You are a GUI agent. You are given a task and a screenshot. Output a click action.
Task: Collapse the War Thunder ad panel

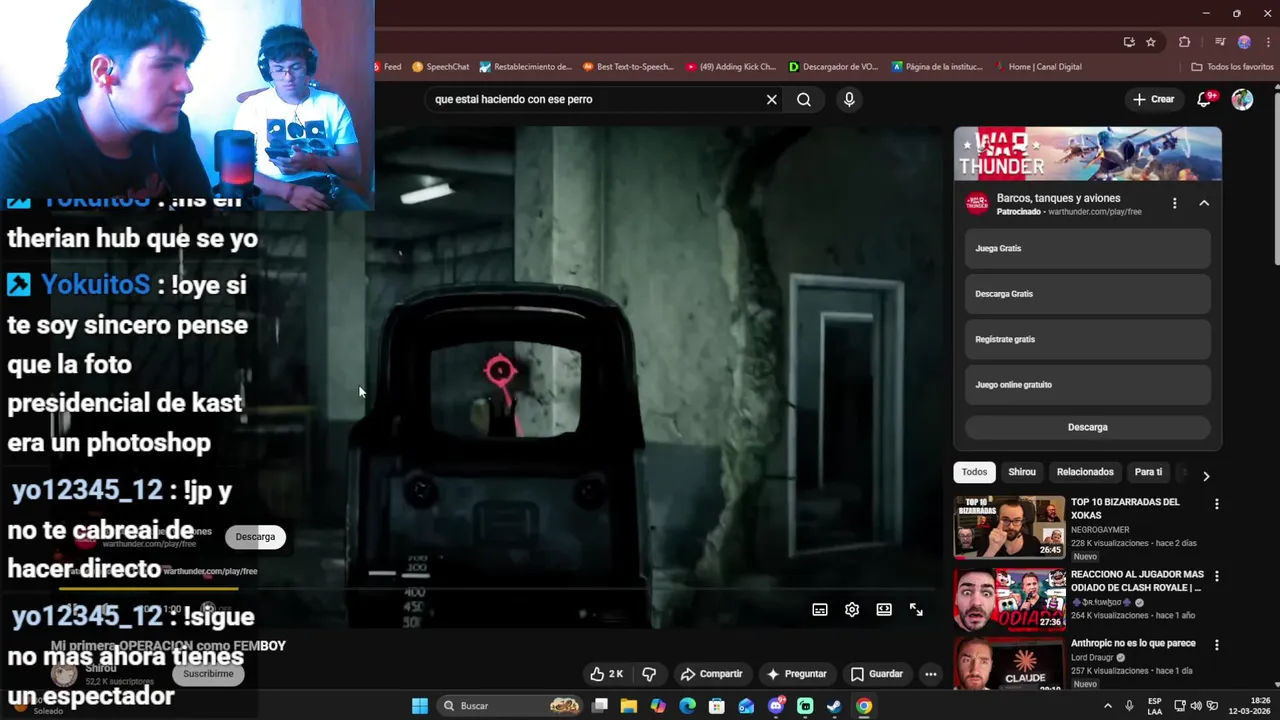tap(1204, 203)
